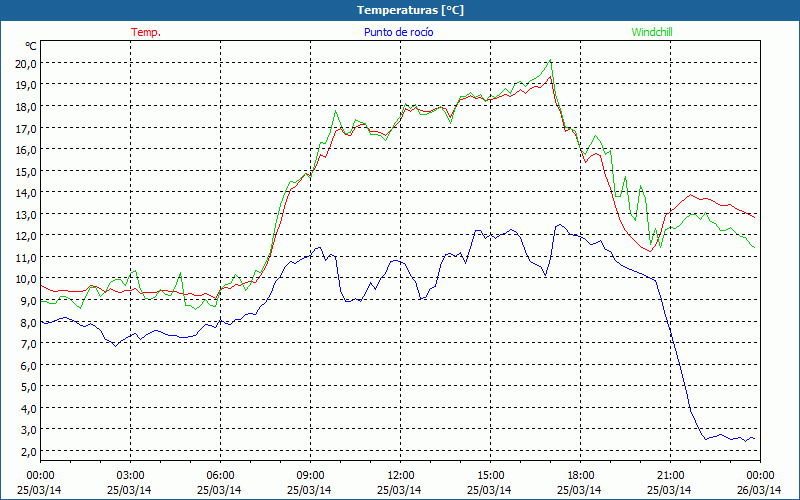
Task: Click the °C unit label on axis
Action: click(x=31, y=46)
